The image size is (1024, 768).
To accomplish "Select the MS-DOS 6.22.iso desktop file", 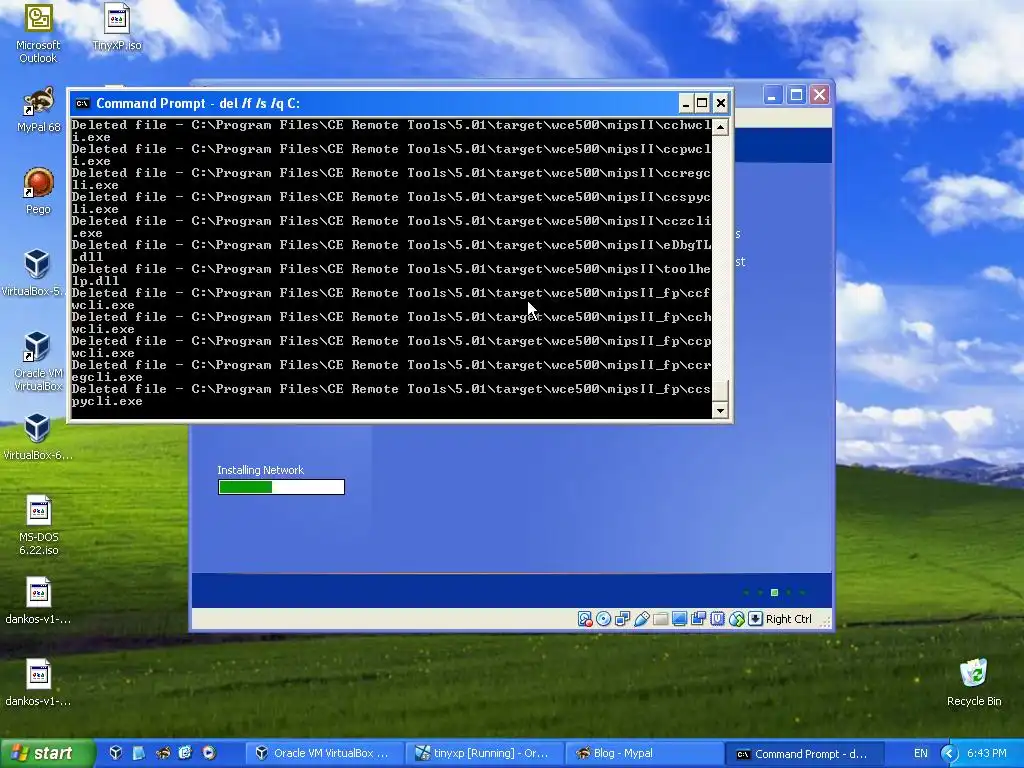I will coord(38,525).
